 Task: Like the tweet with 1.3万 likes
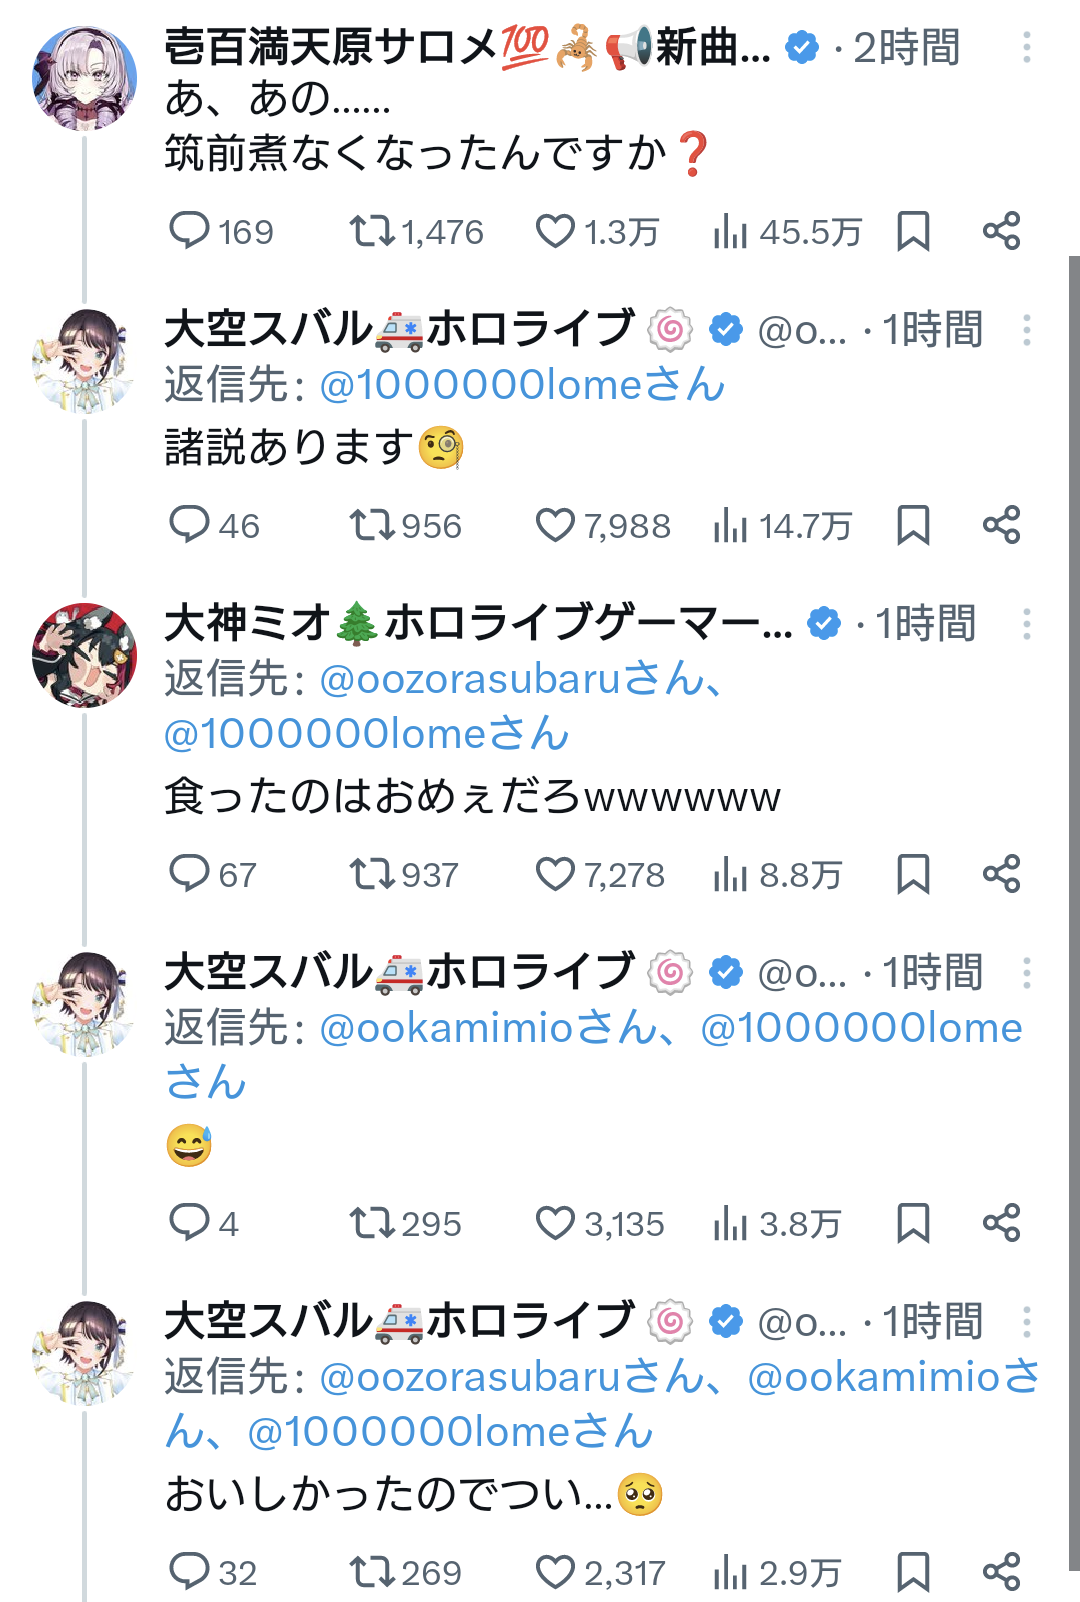[x=555, y=231]
